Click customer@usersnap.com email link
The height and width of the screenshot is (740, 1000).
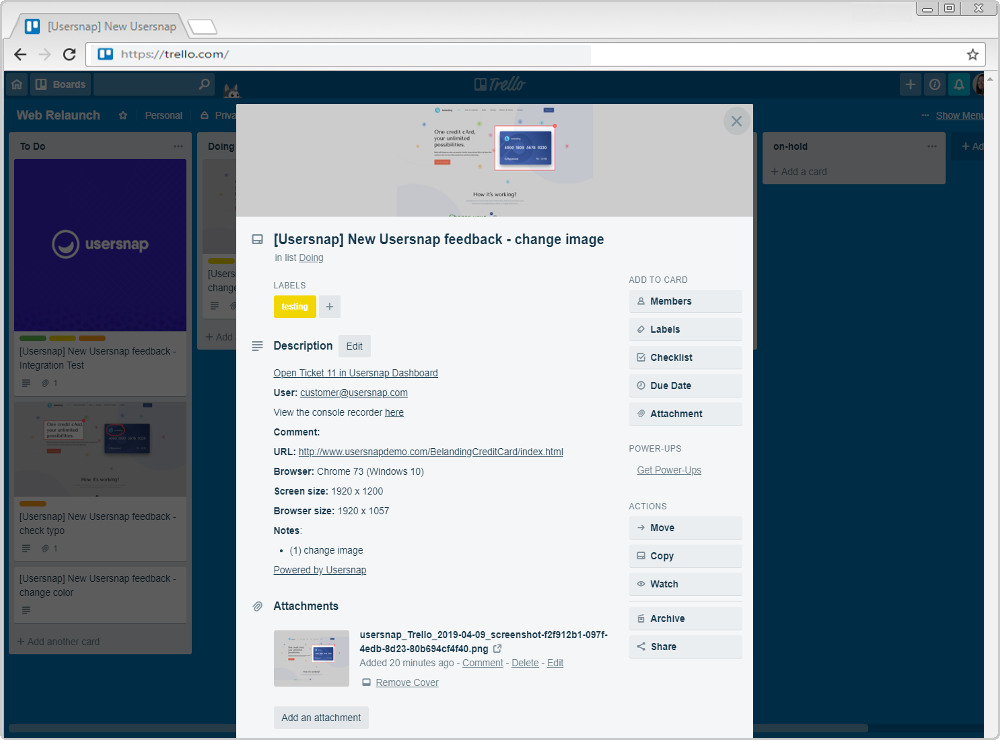coord(354,393)
